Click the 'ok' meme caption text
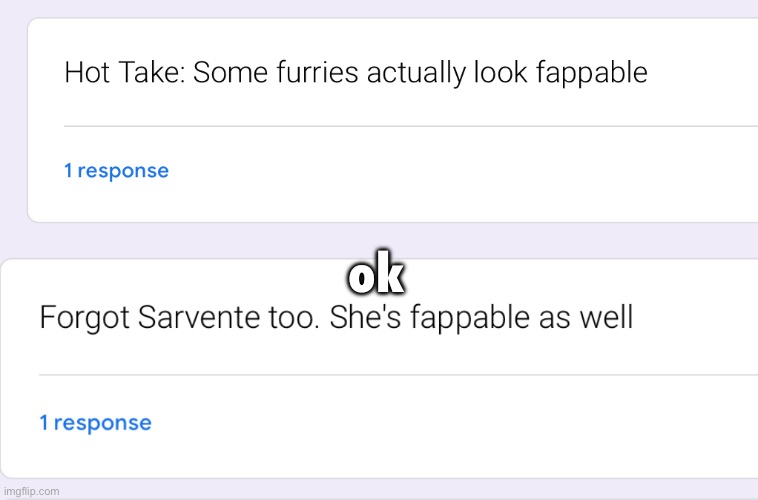 (x=376, y=273)
